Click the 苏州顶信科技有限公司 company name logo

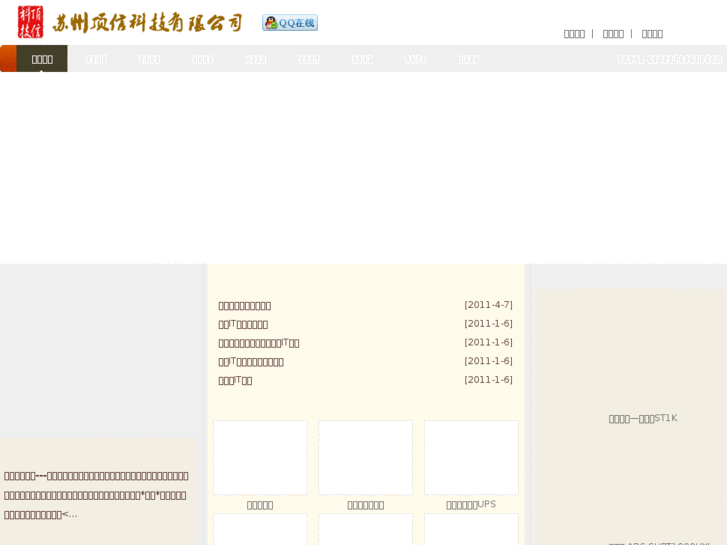pyautogui.click(x=147, y=23)
